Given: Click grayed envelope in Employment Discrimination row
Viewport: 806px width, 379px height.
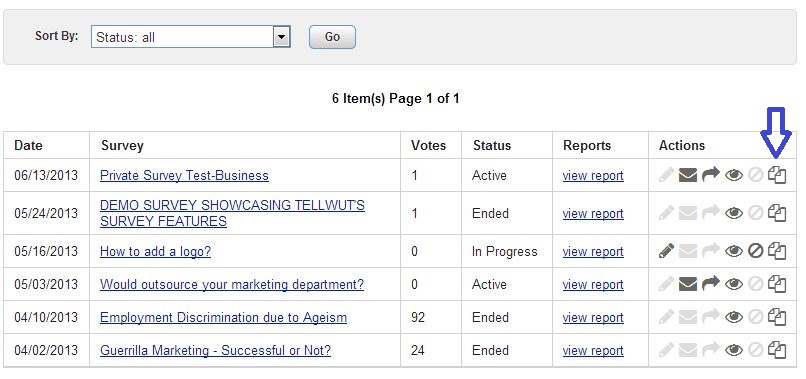Looking at the screenshot, I should pos(688,317).
